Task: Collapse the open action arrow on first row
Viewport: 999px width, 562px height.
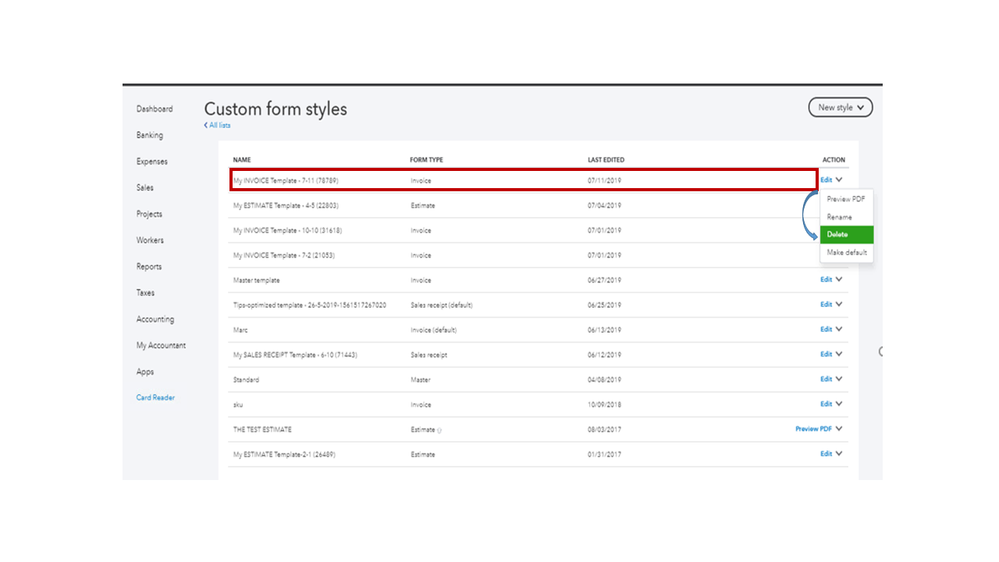Action: (x=839, y=180)
